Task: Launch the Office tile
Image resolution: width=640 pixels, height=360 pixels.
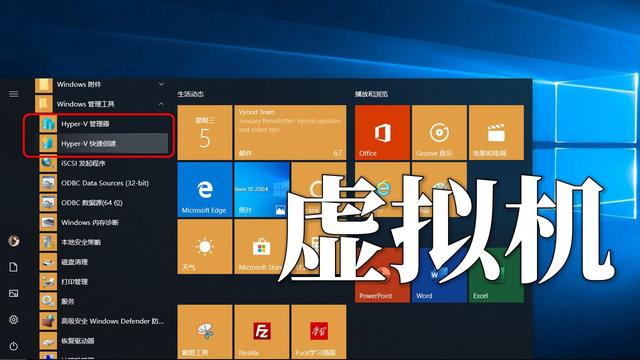Action: tap(382, 133)
